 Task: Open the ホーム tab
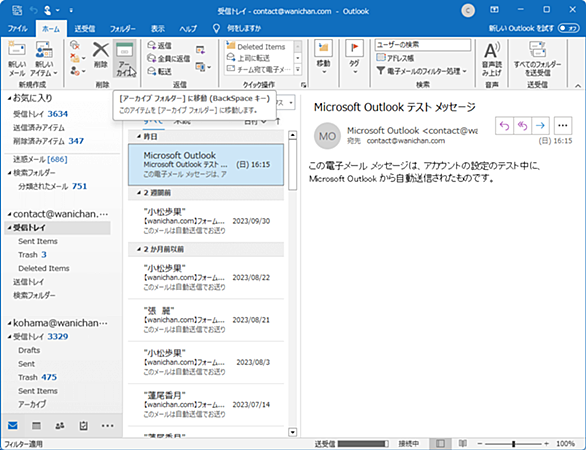click(51, 29)
